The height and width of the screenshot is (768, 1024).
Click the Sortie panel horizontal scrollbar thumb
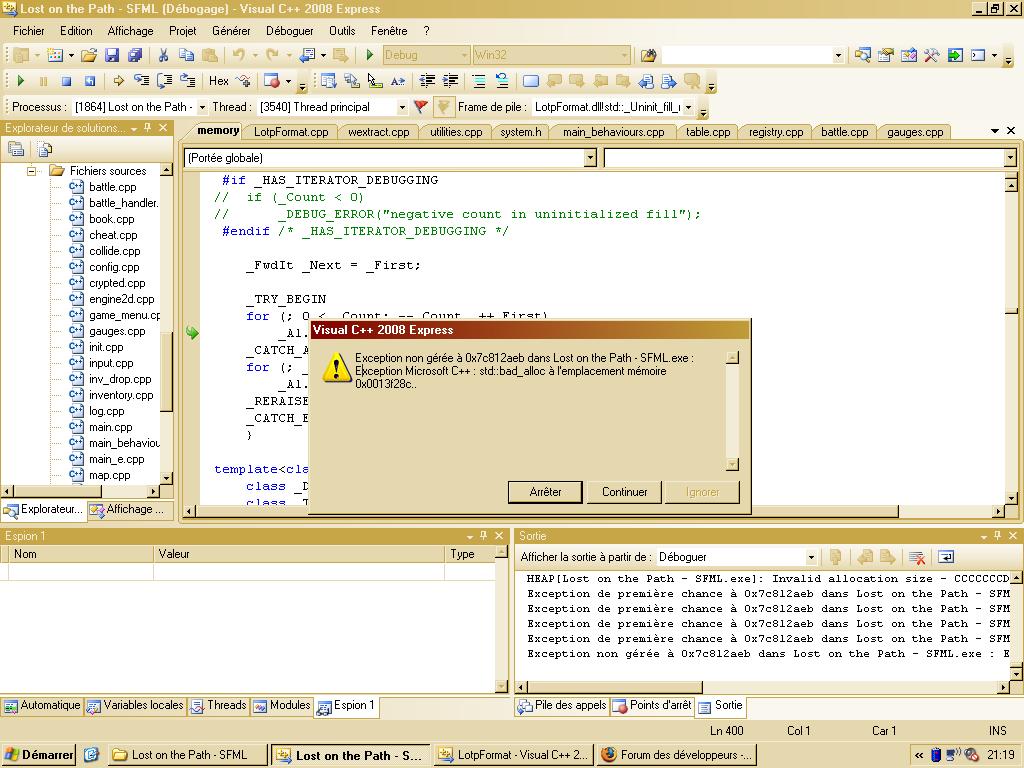[615, 687]
